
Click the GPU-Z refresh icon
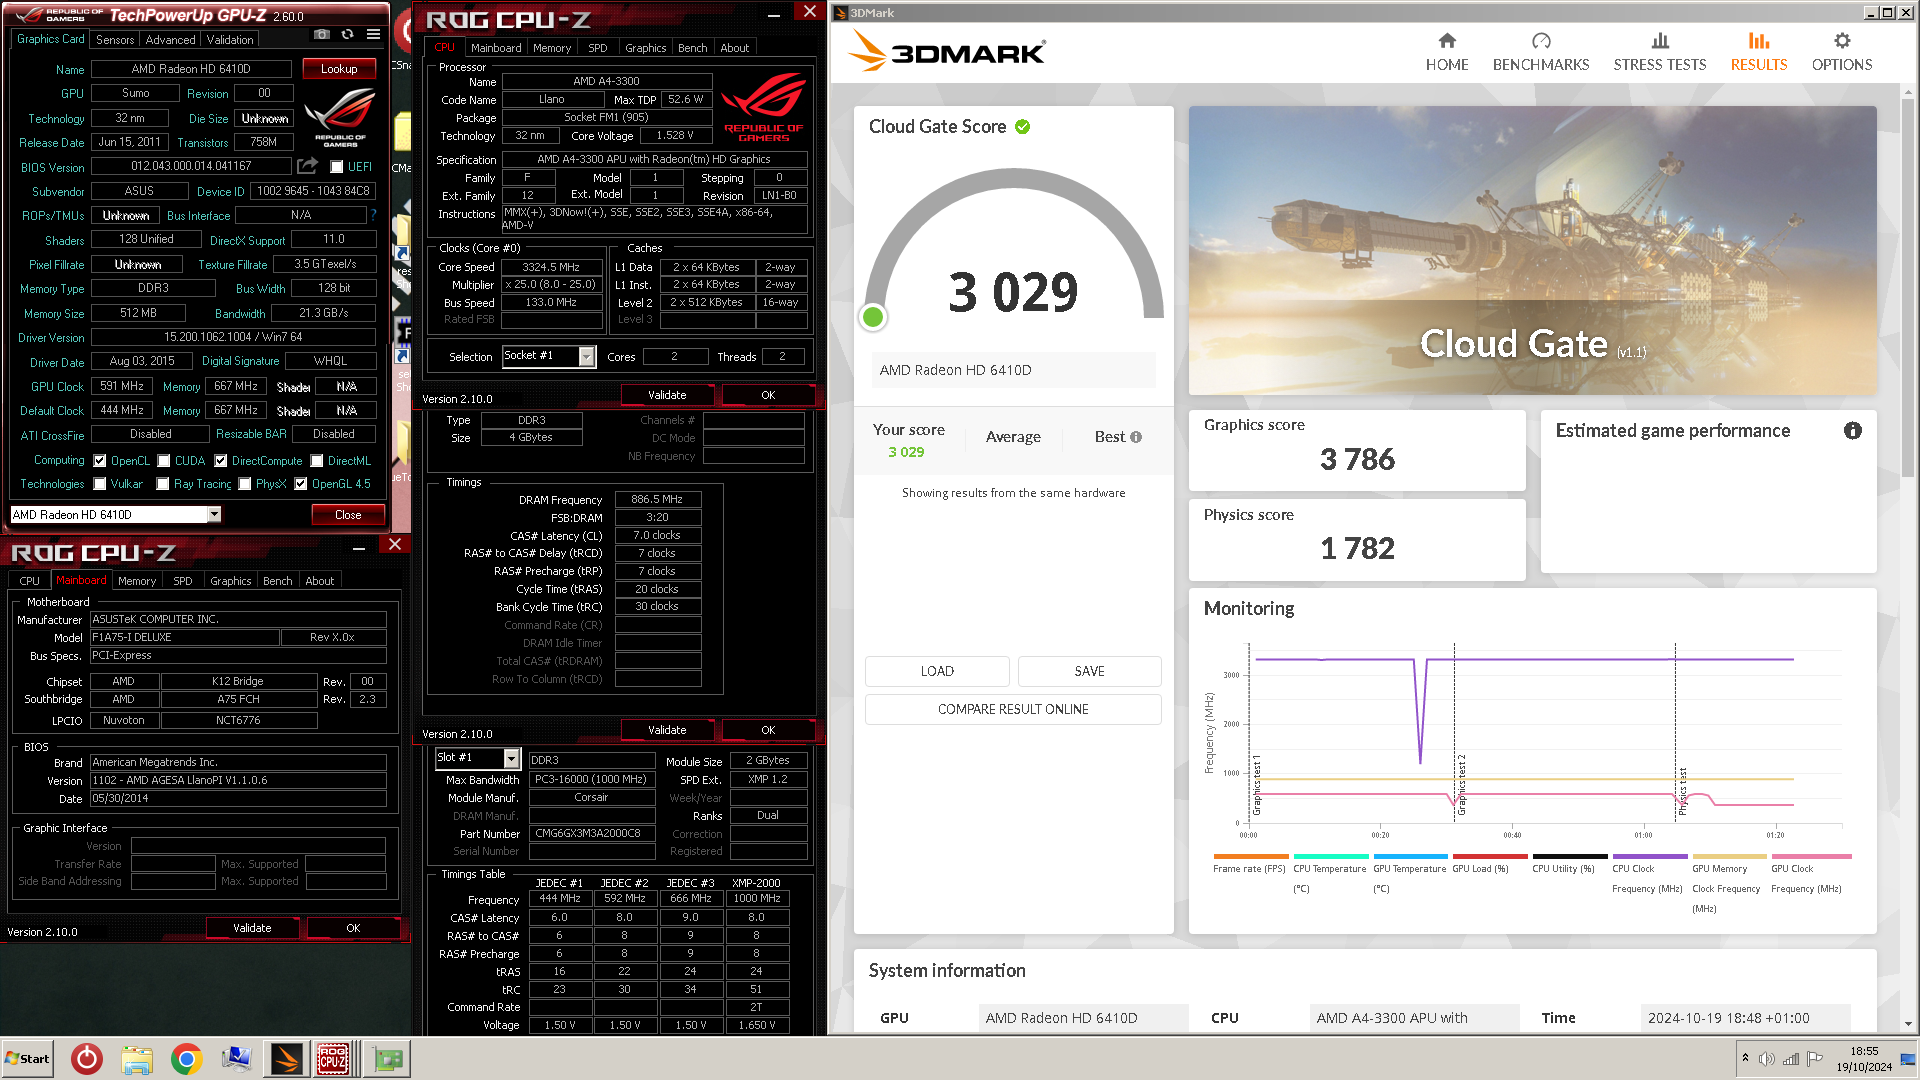point(347,34)
